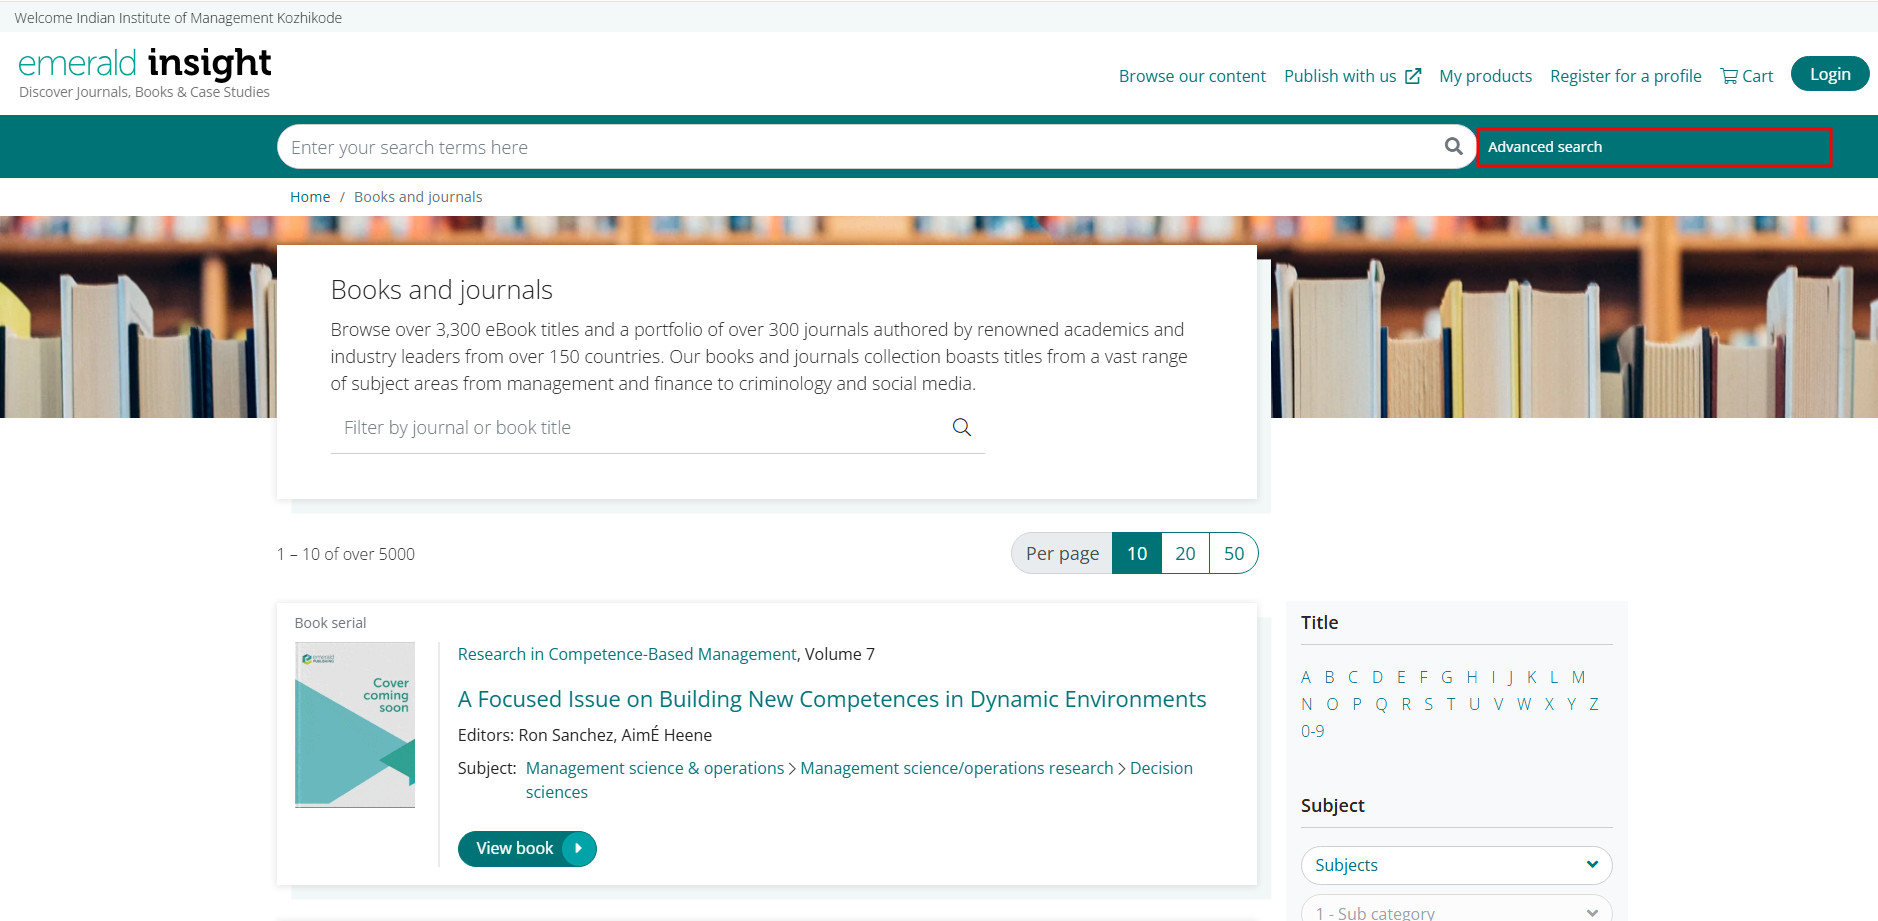Switch to 20 results per page

[x=1185, y=554]
